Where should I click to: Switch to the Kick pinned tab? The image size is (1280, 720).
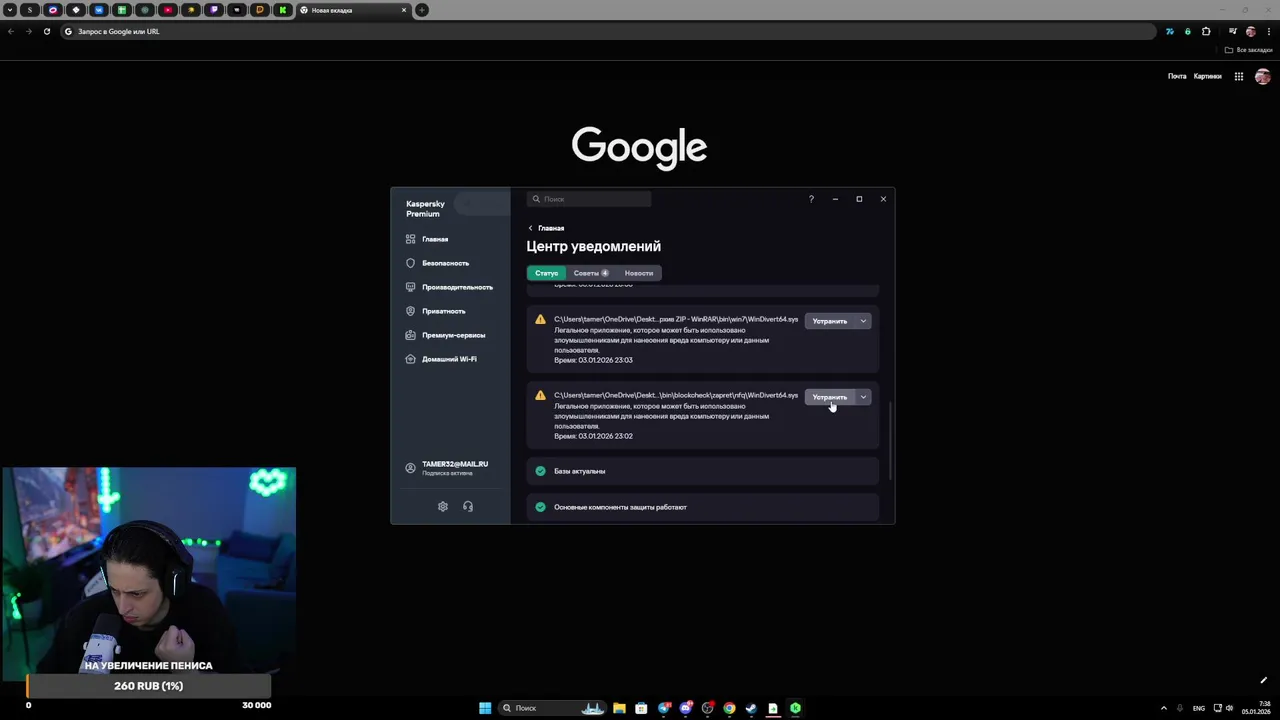(x=282, y=10)
